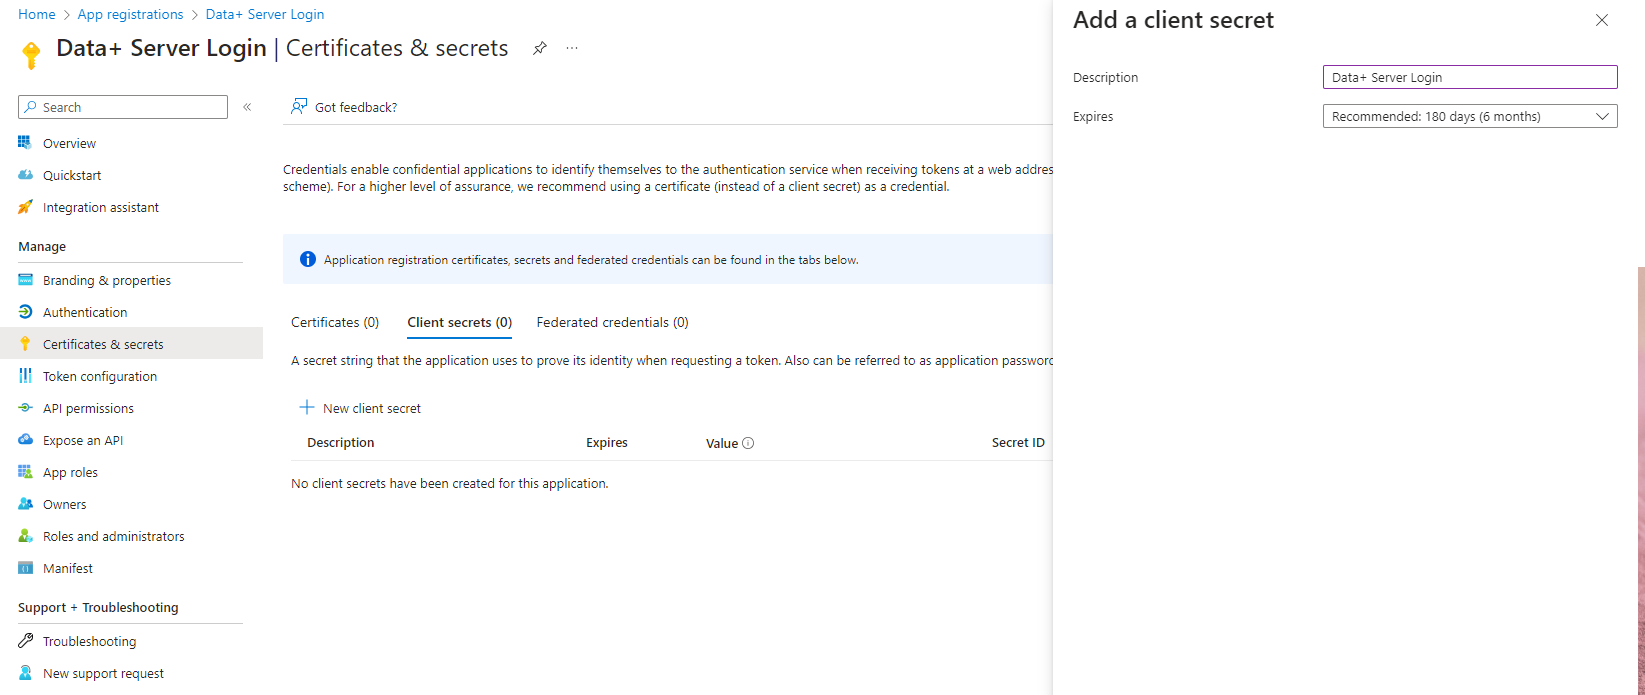1645x695 pixels.
Task: Select the Client secrets (0) tab
Action: pos(460,322)
